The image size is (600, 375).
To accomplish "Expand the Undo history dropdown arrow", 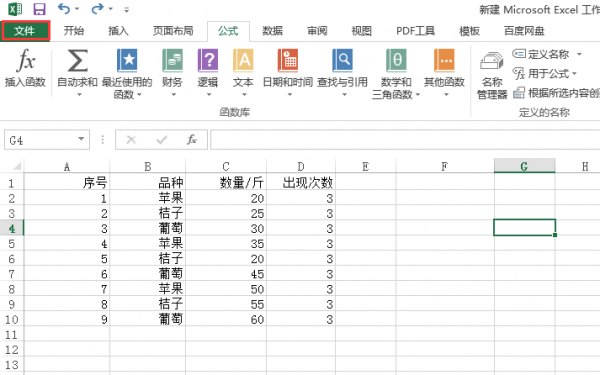I will 77,9.
